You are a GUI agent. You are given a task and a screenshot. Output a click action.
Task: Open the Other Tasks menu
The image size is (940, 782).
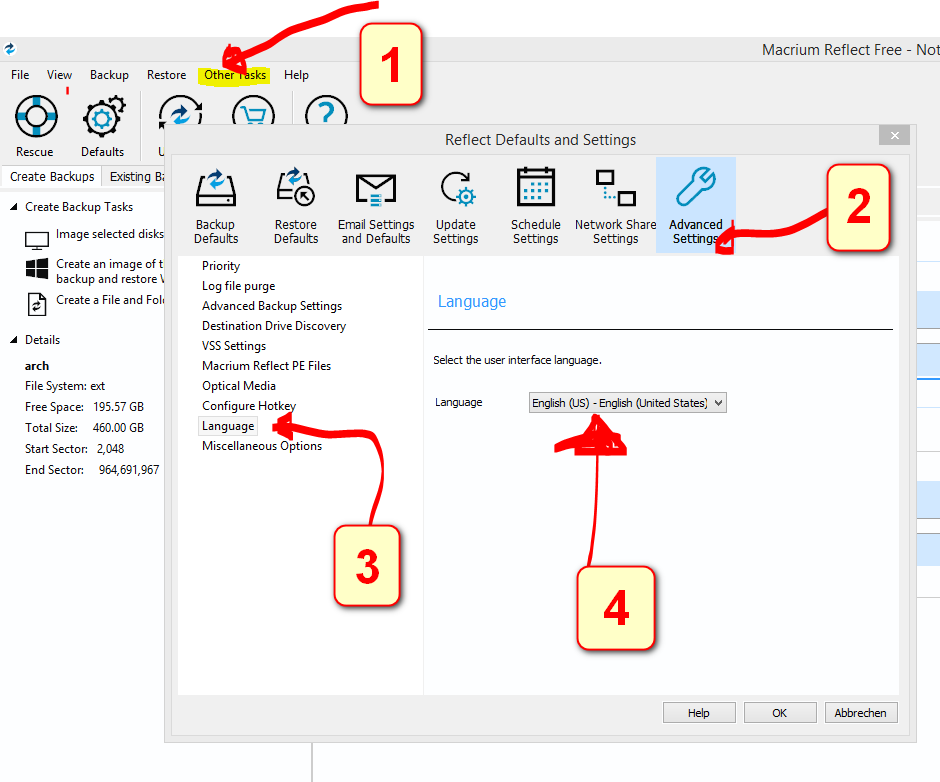pyautogui.click(x=235, y=75)
